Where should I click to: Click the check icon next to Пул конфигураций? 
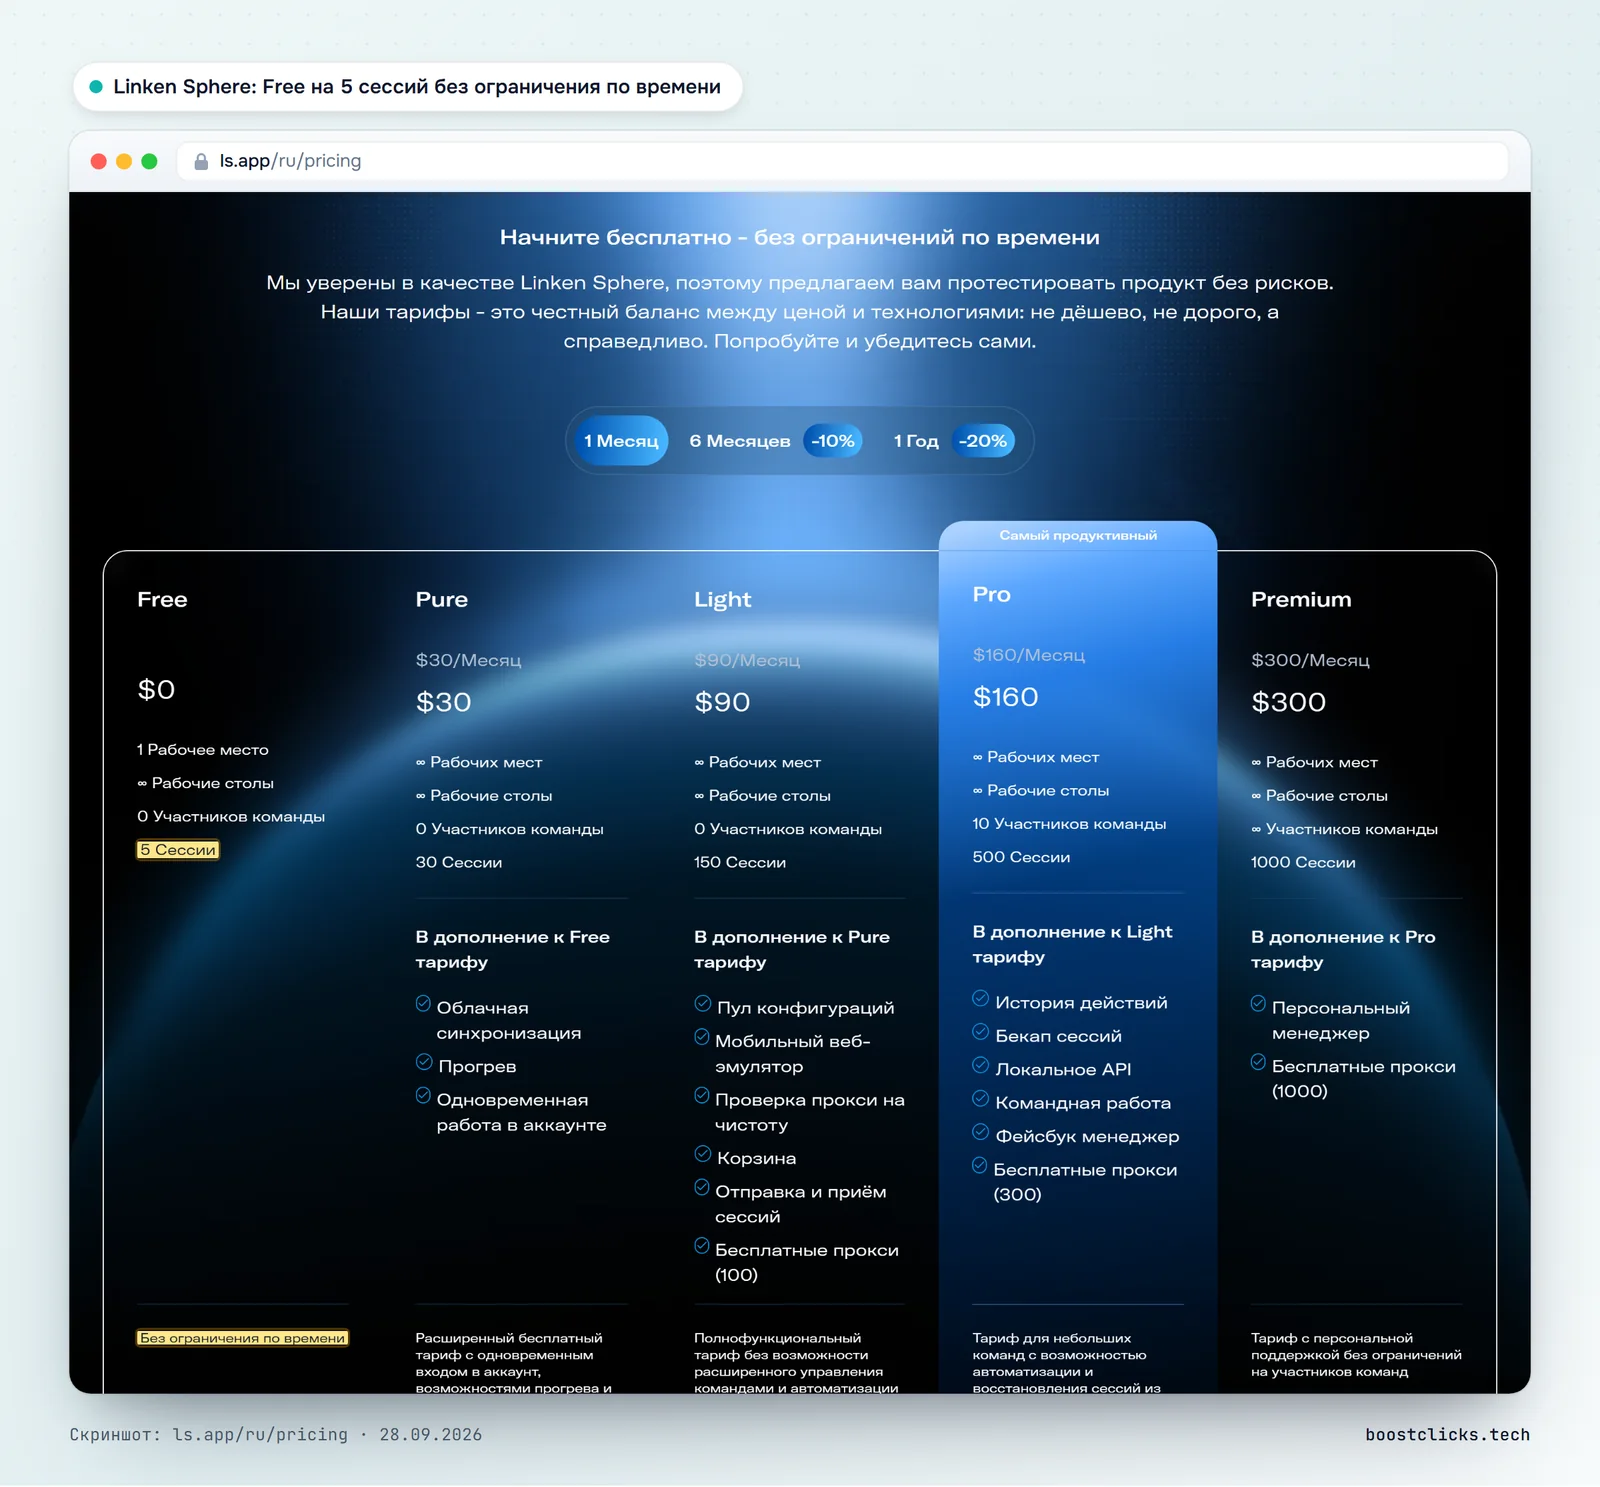(702, 1003)
